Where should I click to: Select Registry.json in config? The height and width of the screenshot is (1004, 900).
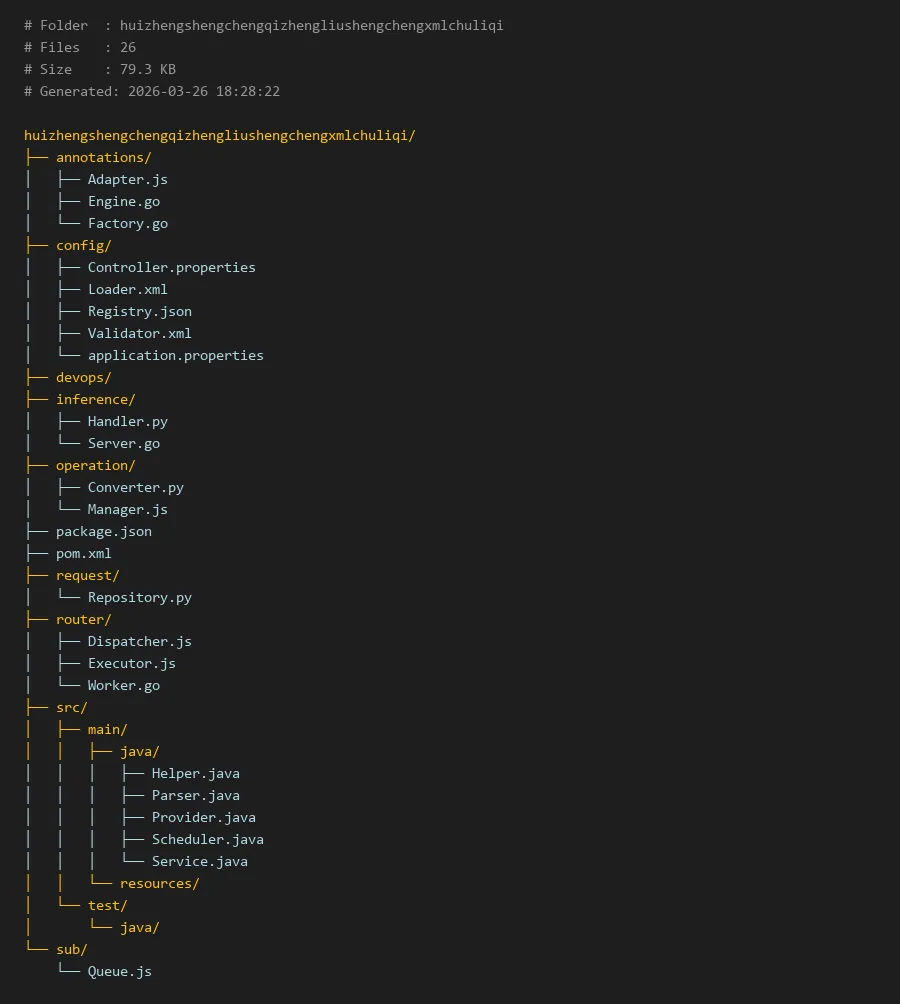tap(139, 311)
